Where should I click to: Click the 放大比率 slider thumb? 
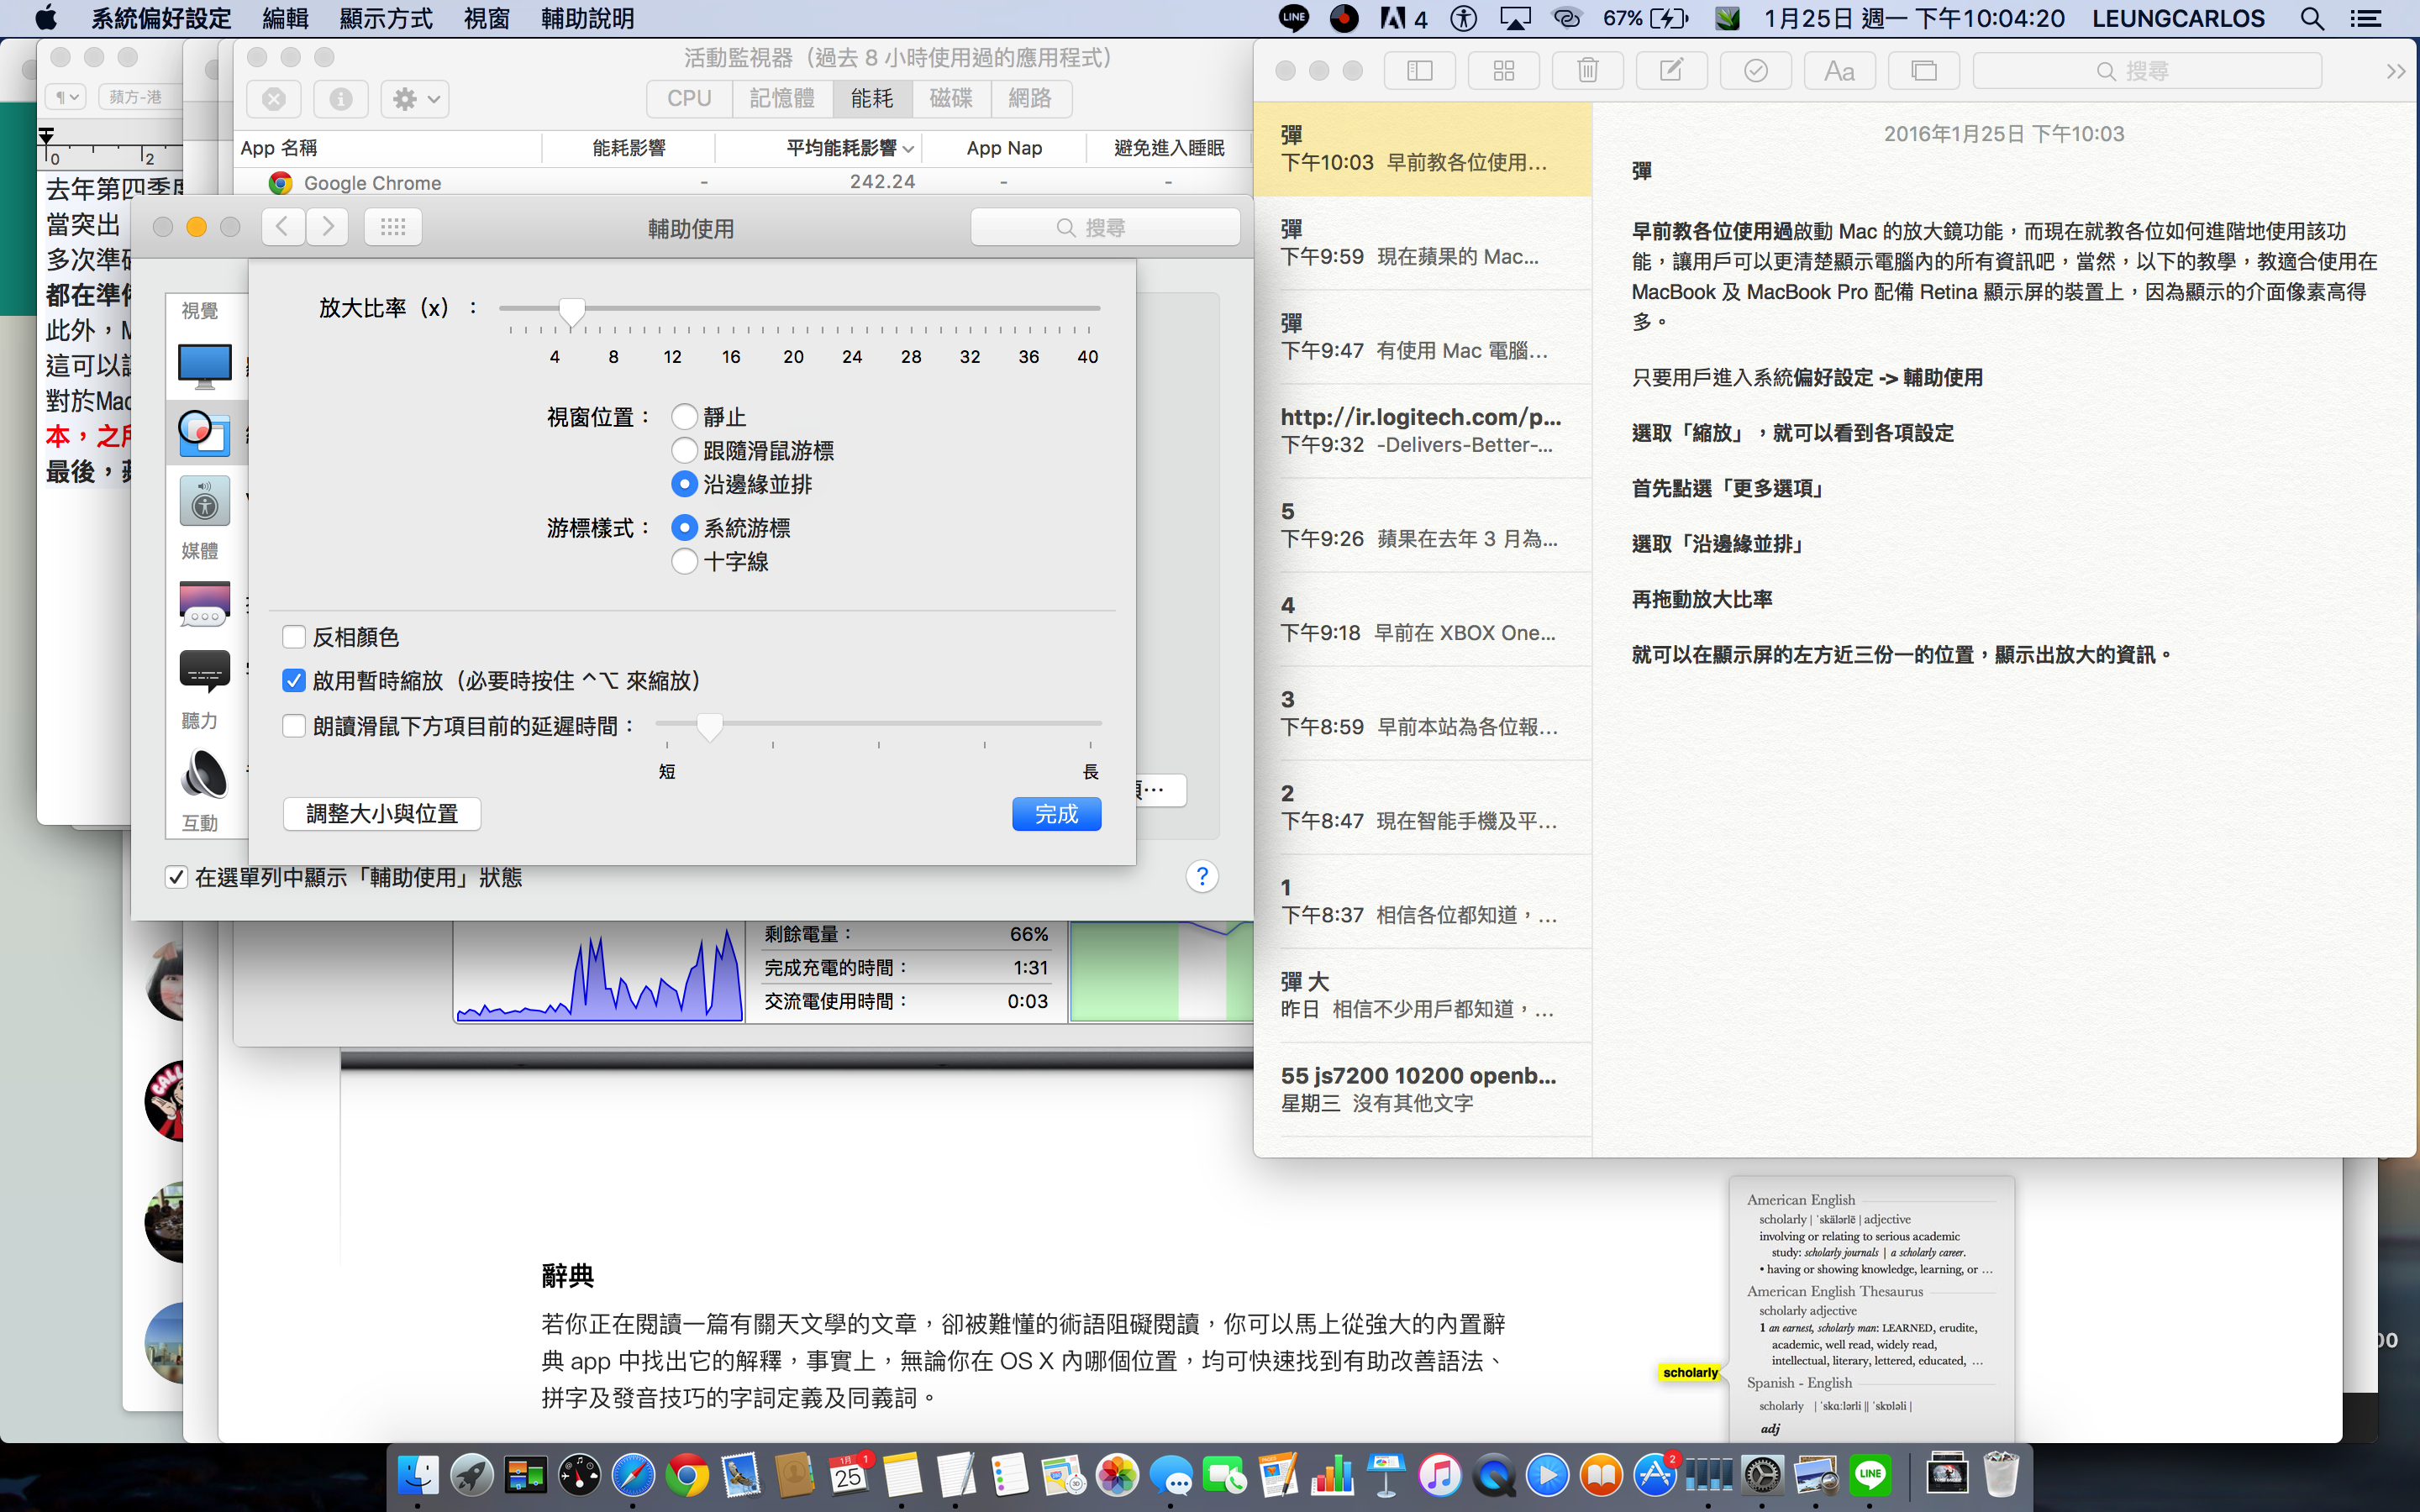point(572,312)
